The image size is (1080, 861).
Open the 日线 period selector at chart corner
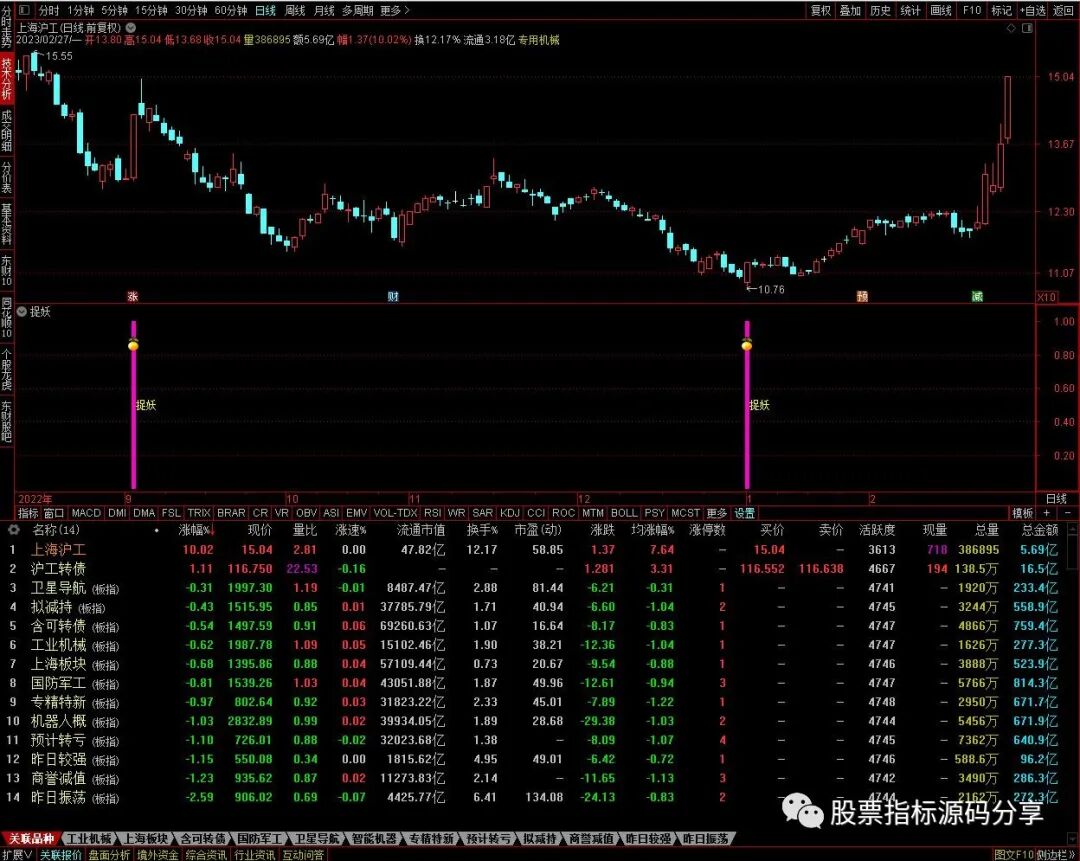pos(1056,499)
